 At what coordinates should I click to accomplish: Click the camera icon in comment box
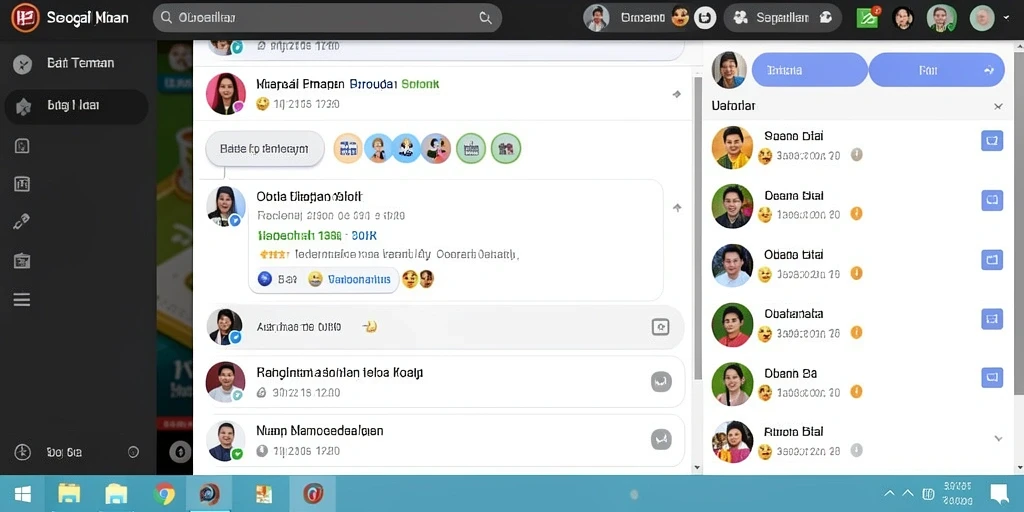point(660,327)
